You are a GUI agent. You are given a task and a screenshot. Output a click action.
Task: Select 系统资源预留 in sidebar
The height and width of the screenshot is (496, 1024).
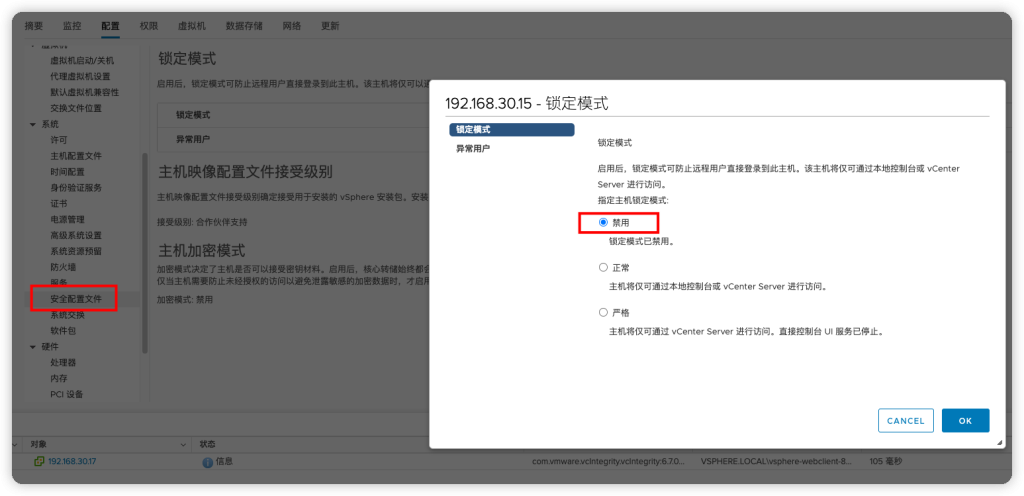pyautogui.click(x=76, y=251)
